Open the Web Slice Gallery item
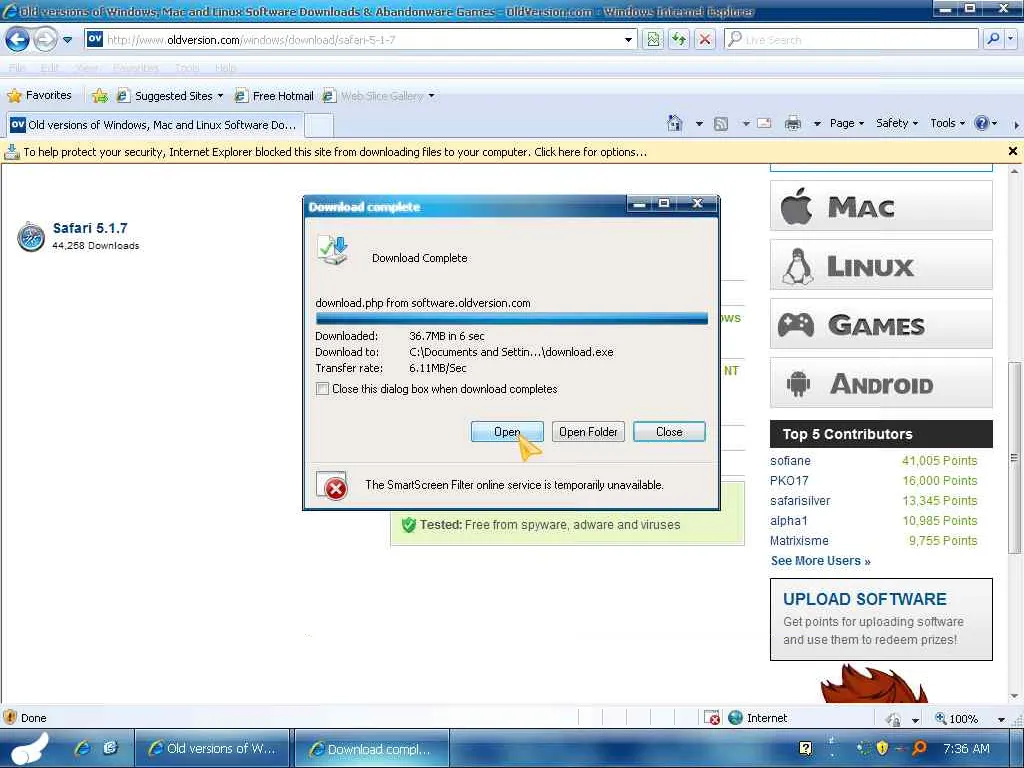This screenshot has height=768, width=1024. coord(374,96)
